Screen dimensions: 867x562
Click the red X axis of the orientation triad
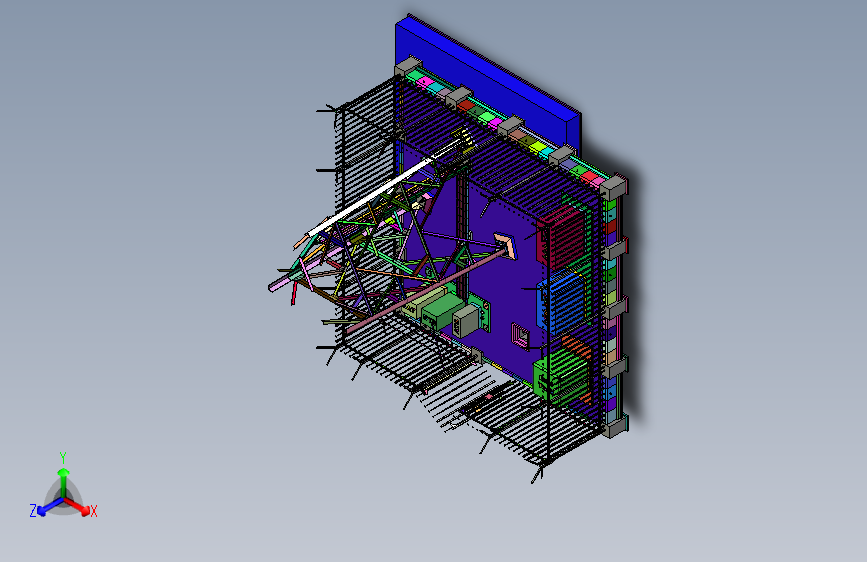point(77,505)
